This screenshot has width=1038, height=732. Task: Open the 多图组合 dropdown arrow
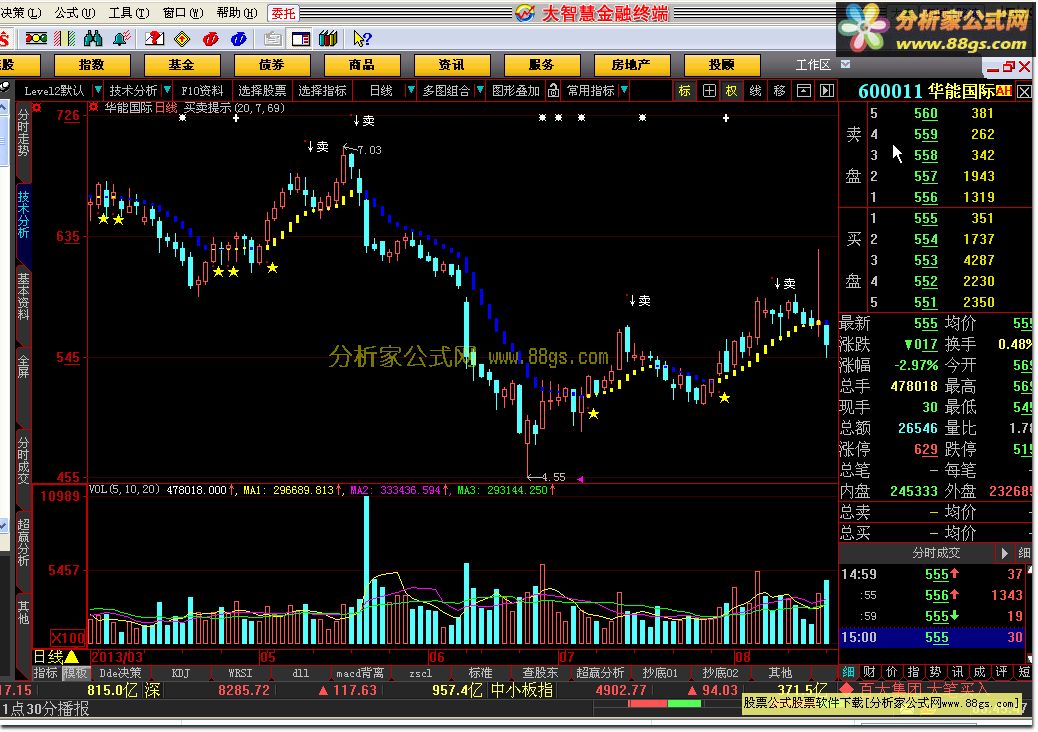(x=479, y=89)
